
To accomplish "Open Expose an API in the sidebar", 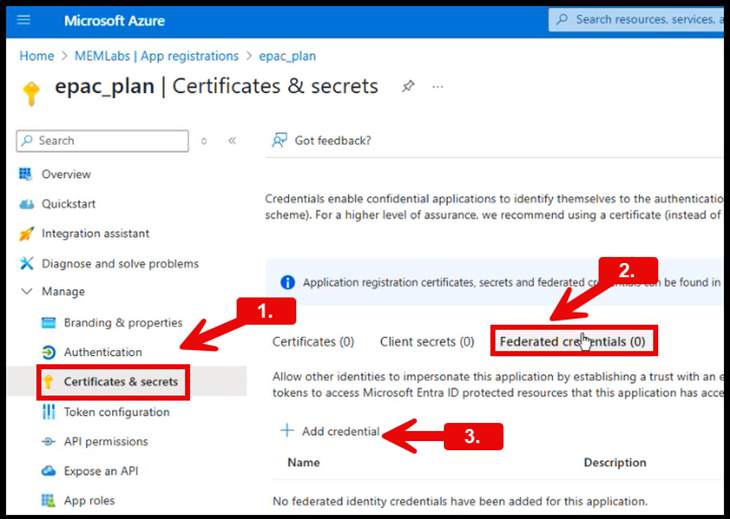I will click(x=101, y=471).
